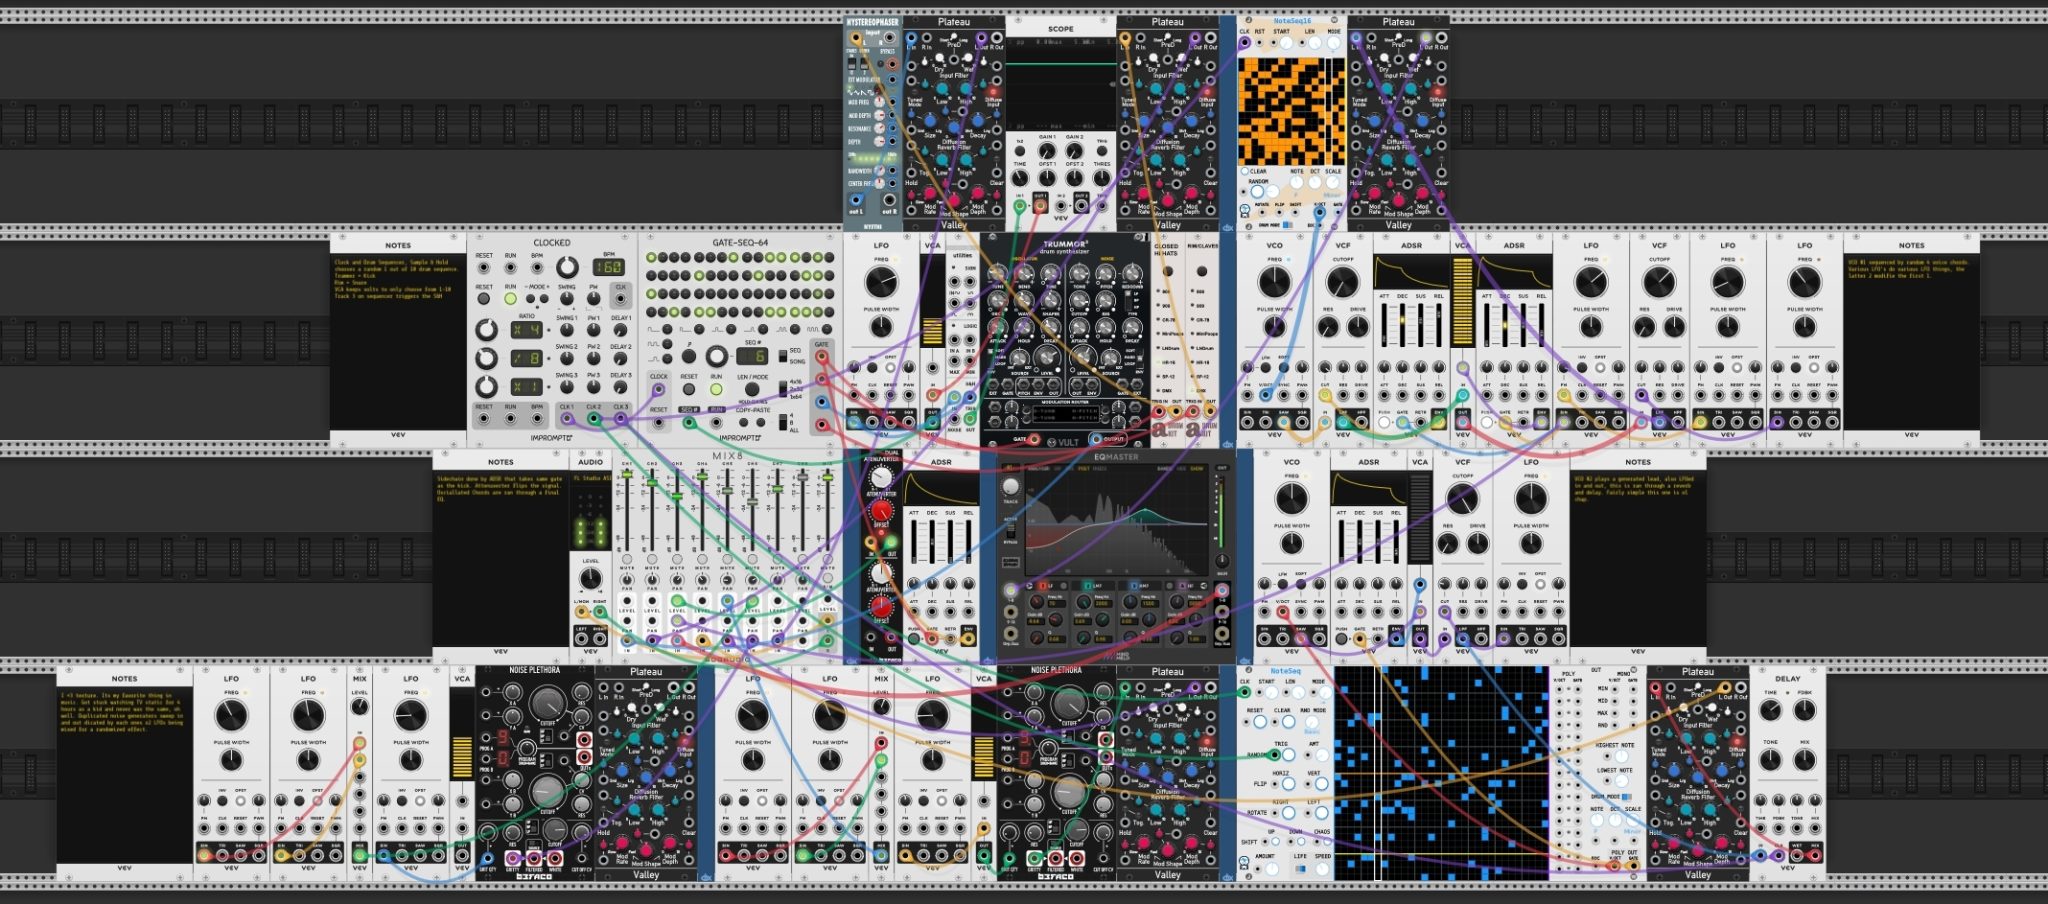Select the HF band button in EQMaster

click(1182, 586)
